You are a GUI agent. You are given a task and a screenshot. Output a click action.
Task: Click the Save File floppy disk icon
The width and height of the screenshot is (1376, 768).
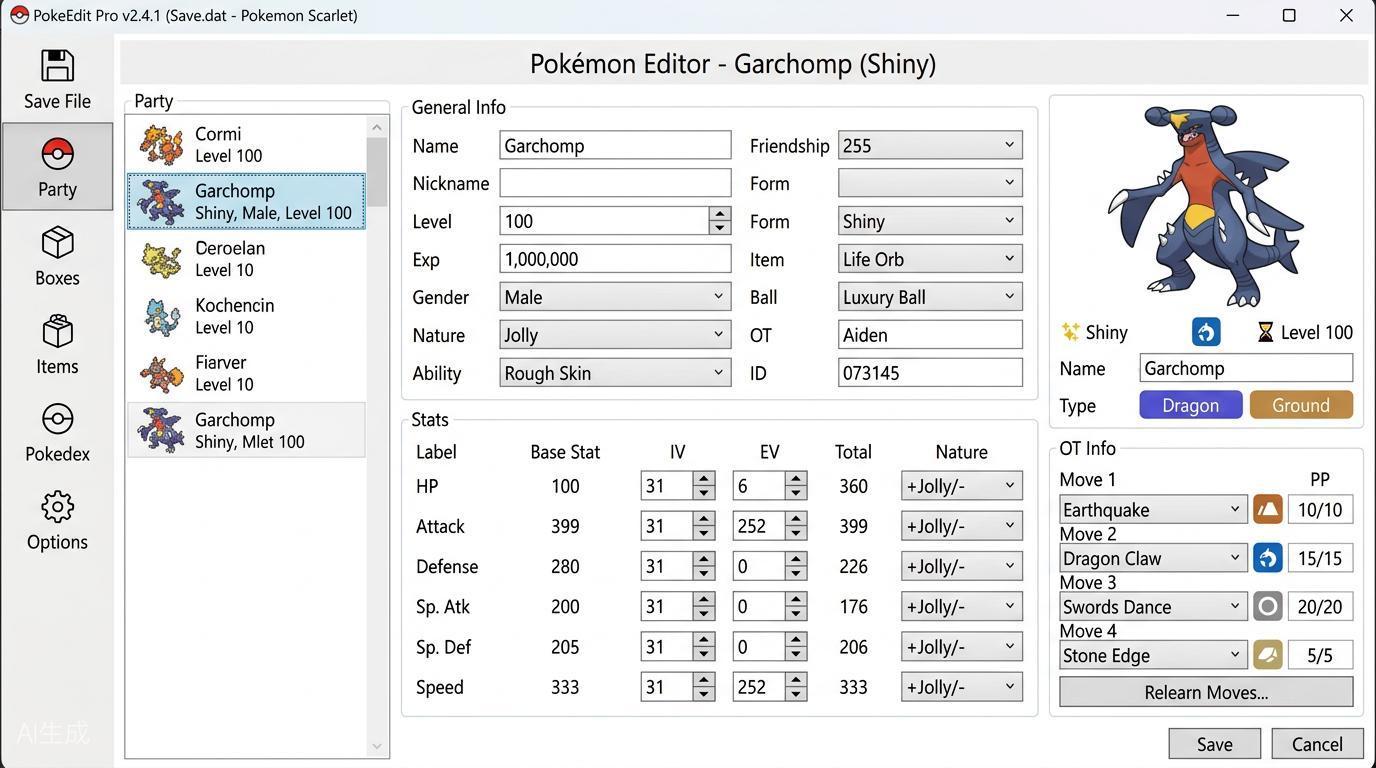(57, 66)
